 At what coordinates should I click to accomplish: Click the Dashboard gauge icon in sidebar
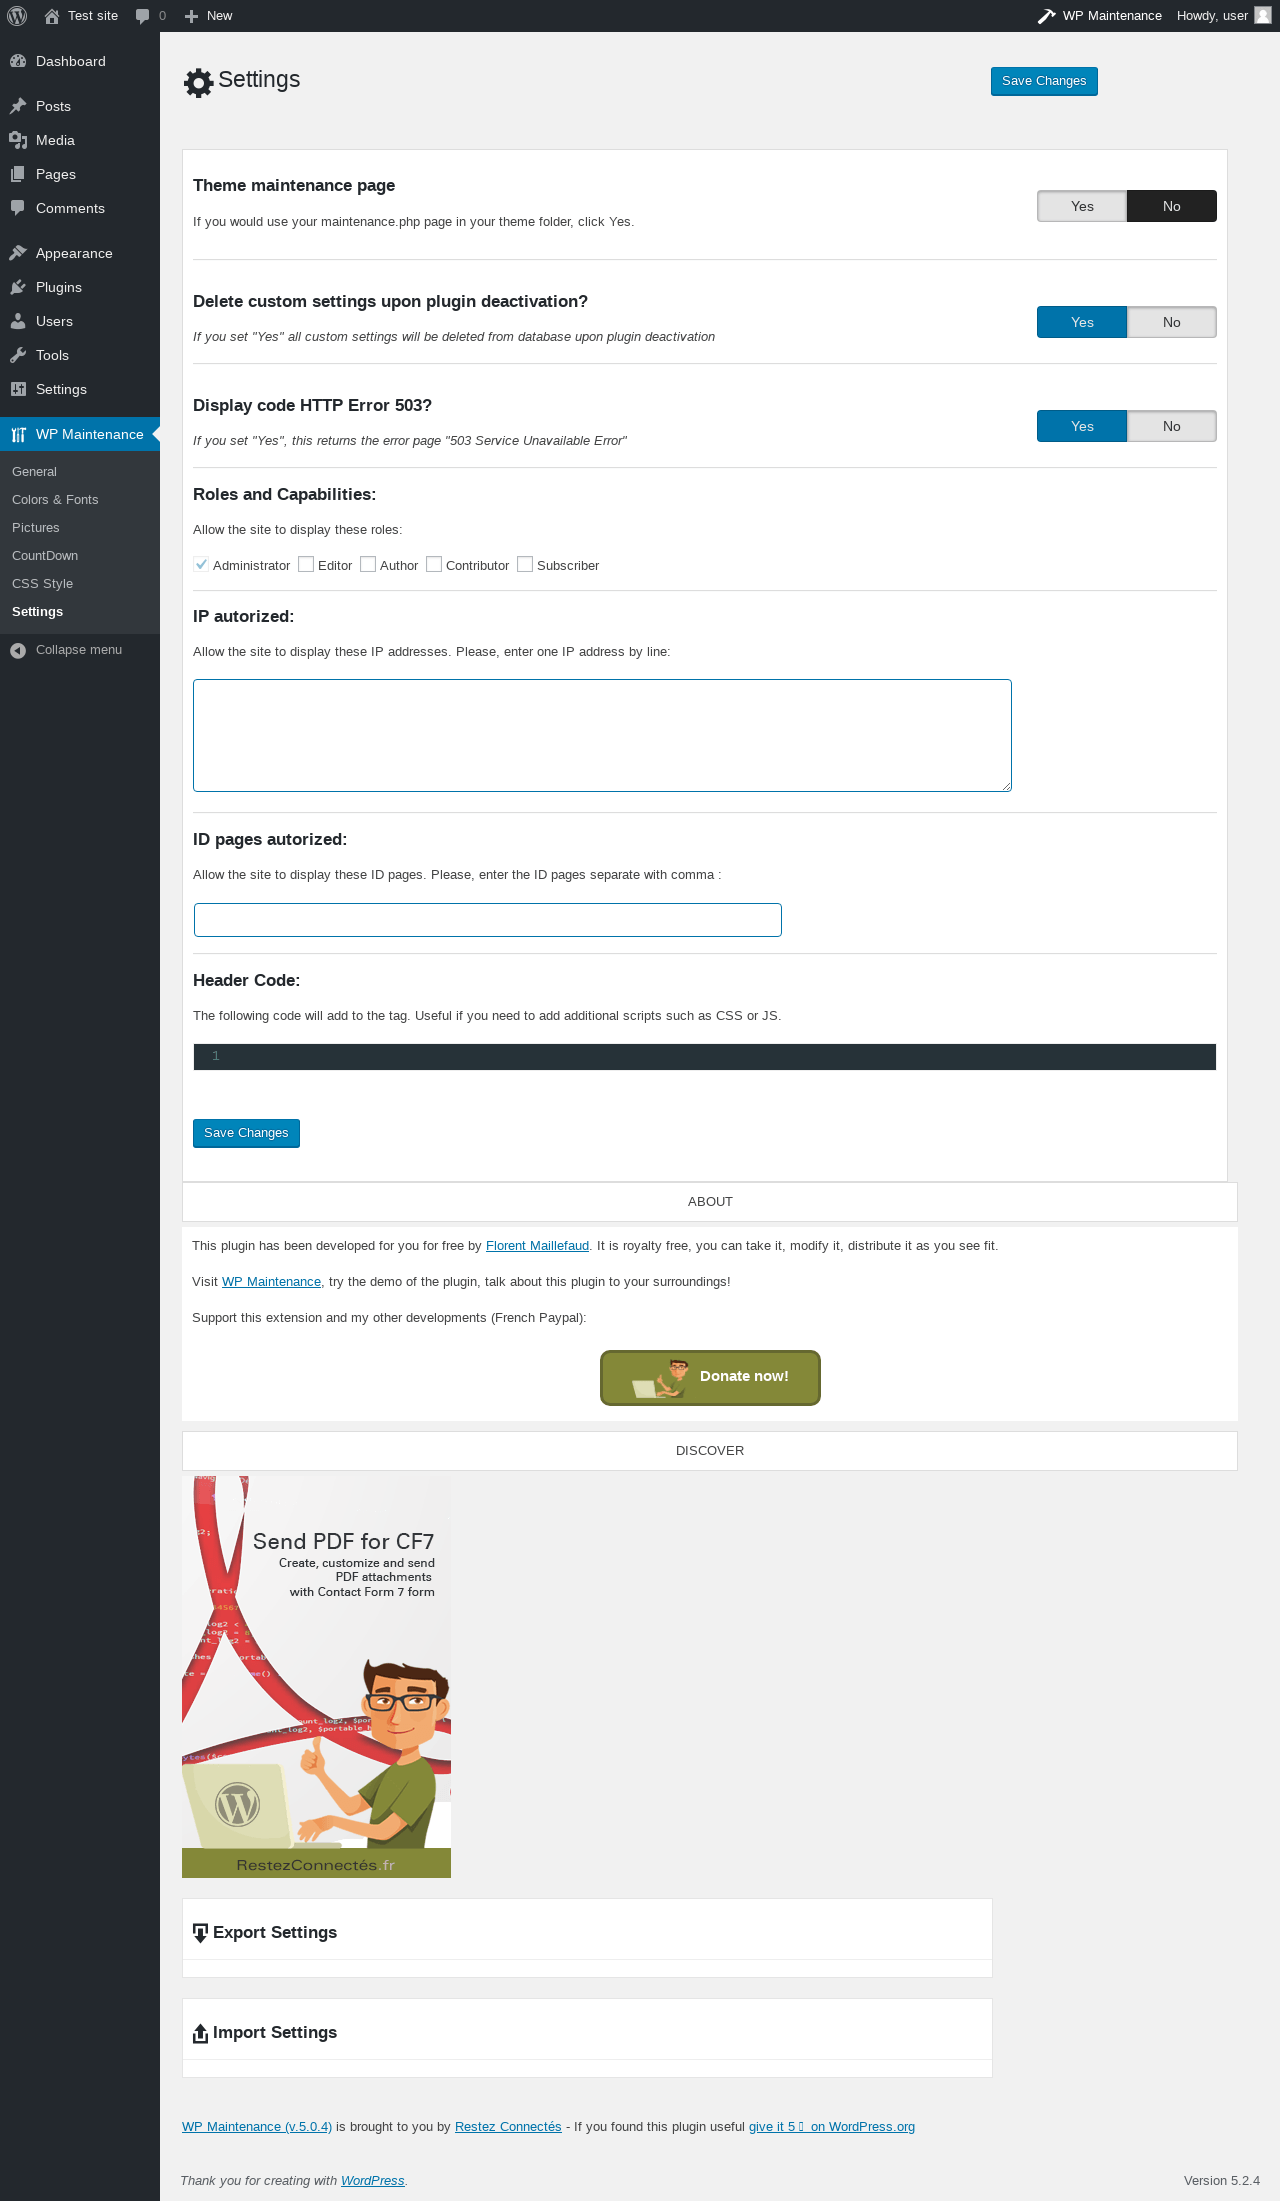click(x=18, y=61)
